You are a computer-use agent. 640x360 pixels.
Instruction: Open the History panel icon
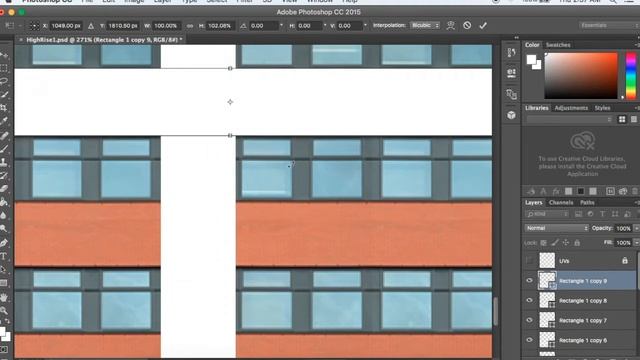(x=511, y=52)
